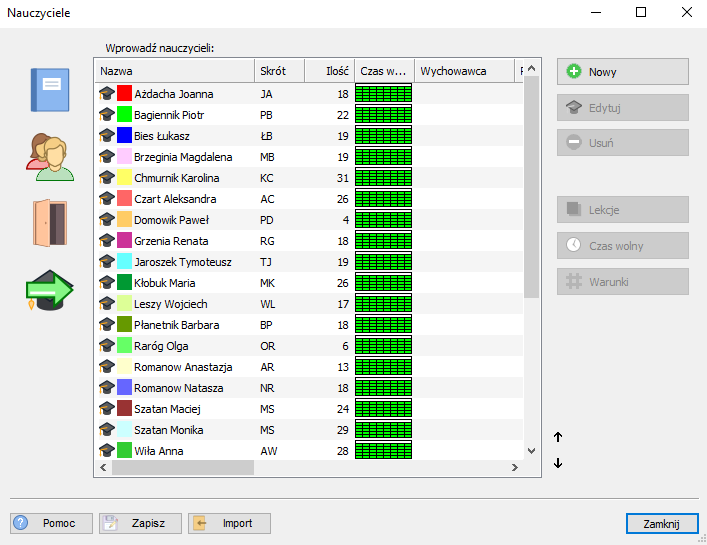The image size is (707, 545).
Task: Click the Wychowawca column header
Action: click(463, 71)
